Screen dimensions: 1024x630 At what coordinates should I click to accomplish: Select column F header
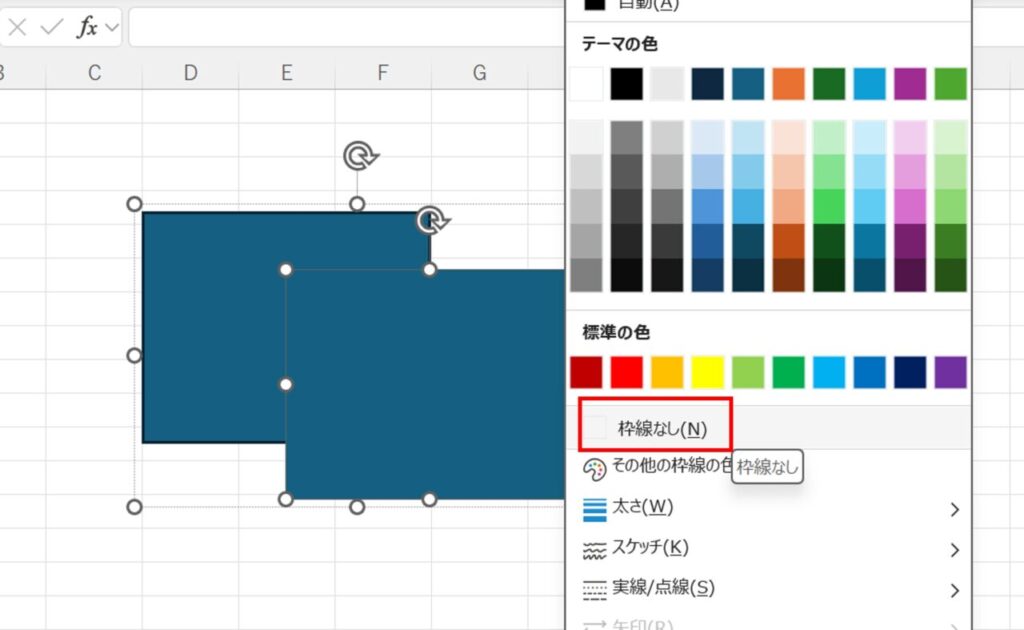point(383,72)
